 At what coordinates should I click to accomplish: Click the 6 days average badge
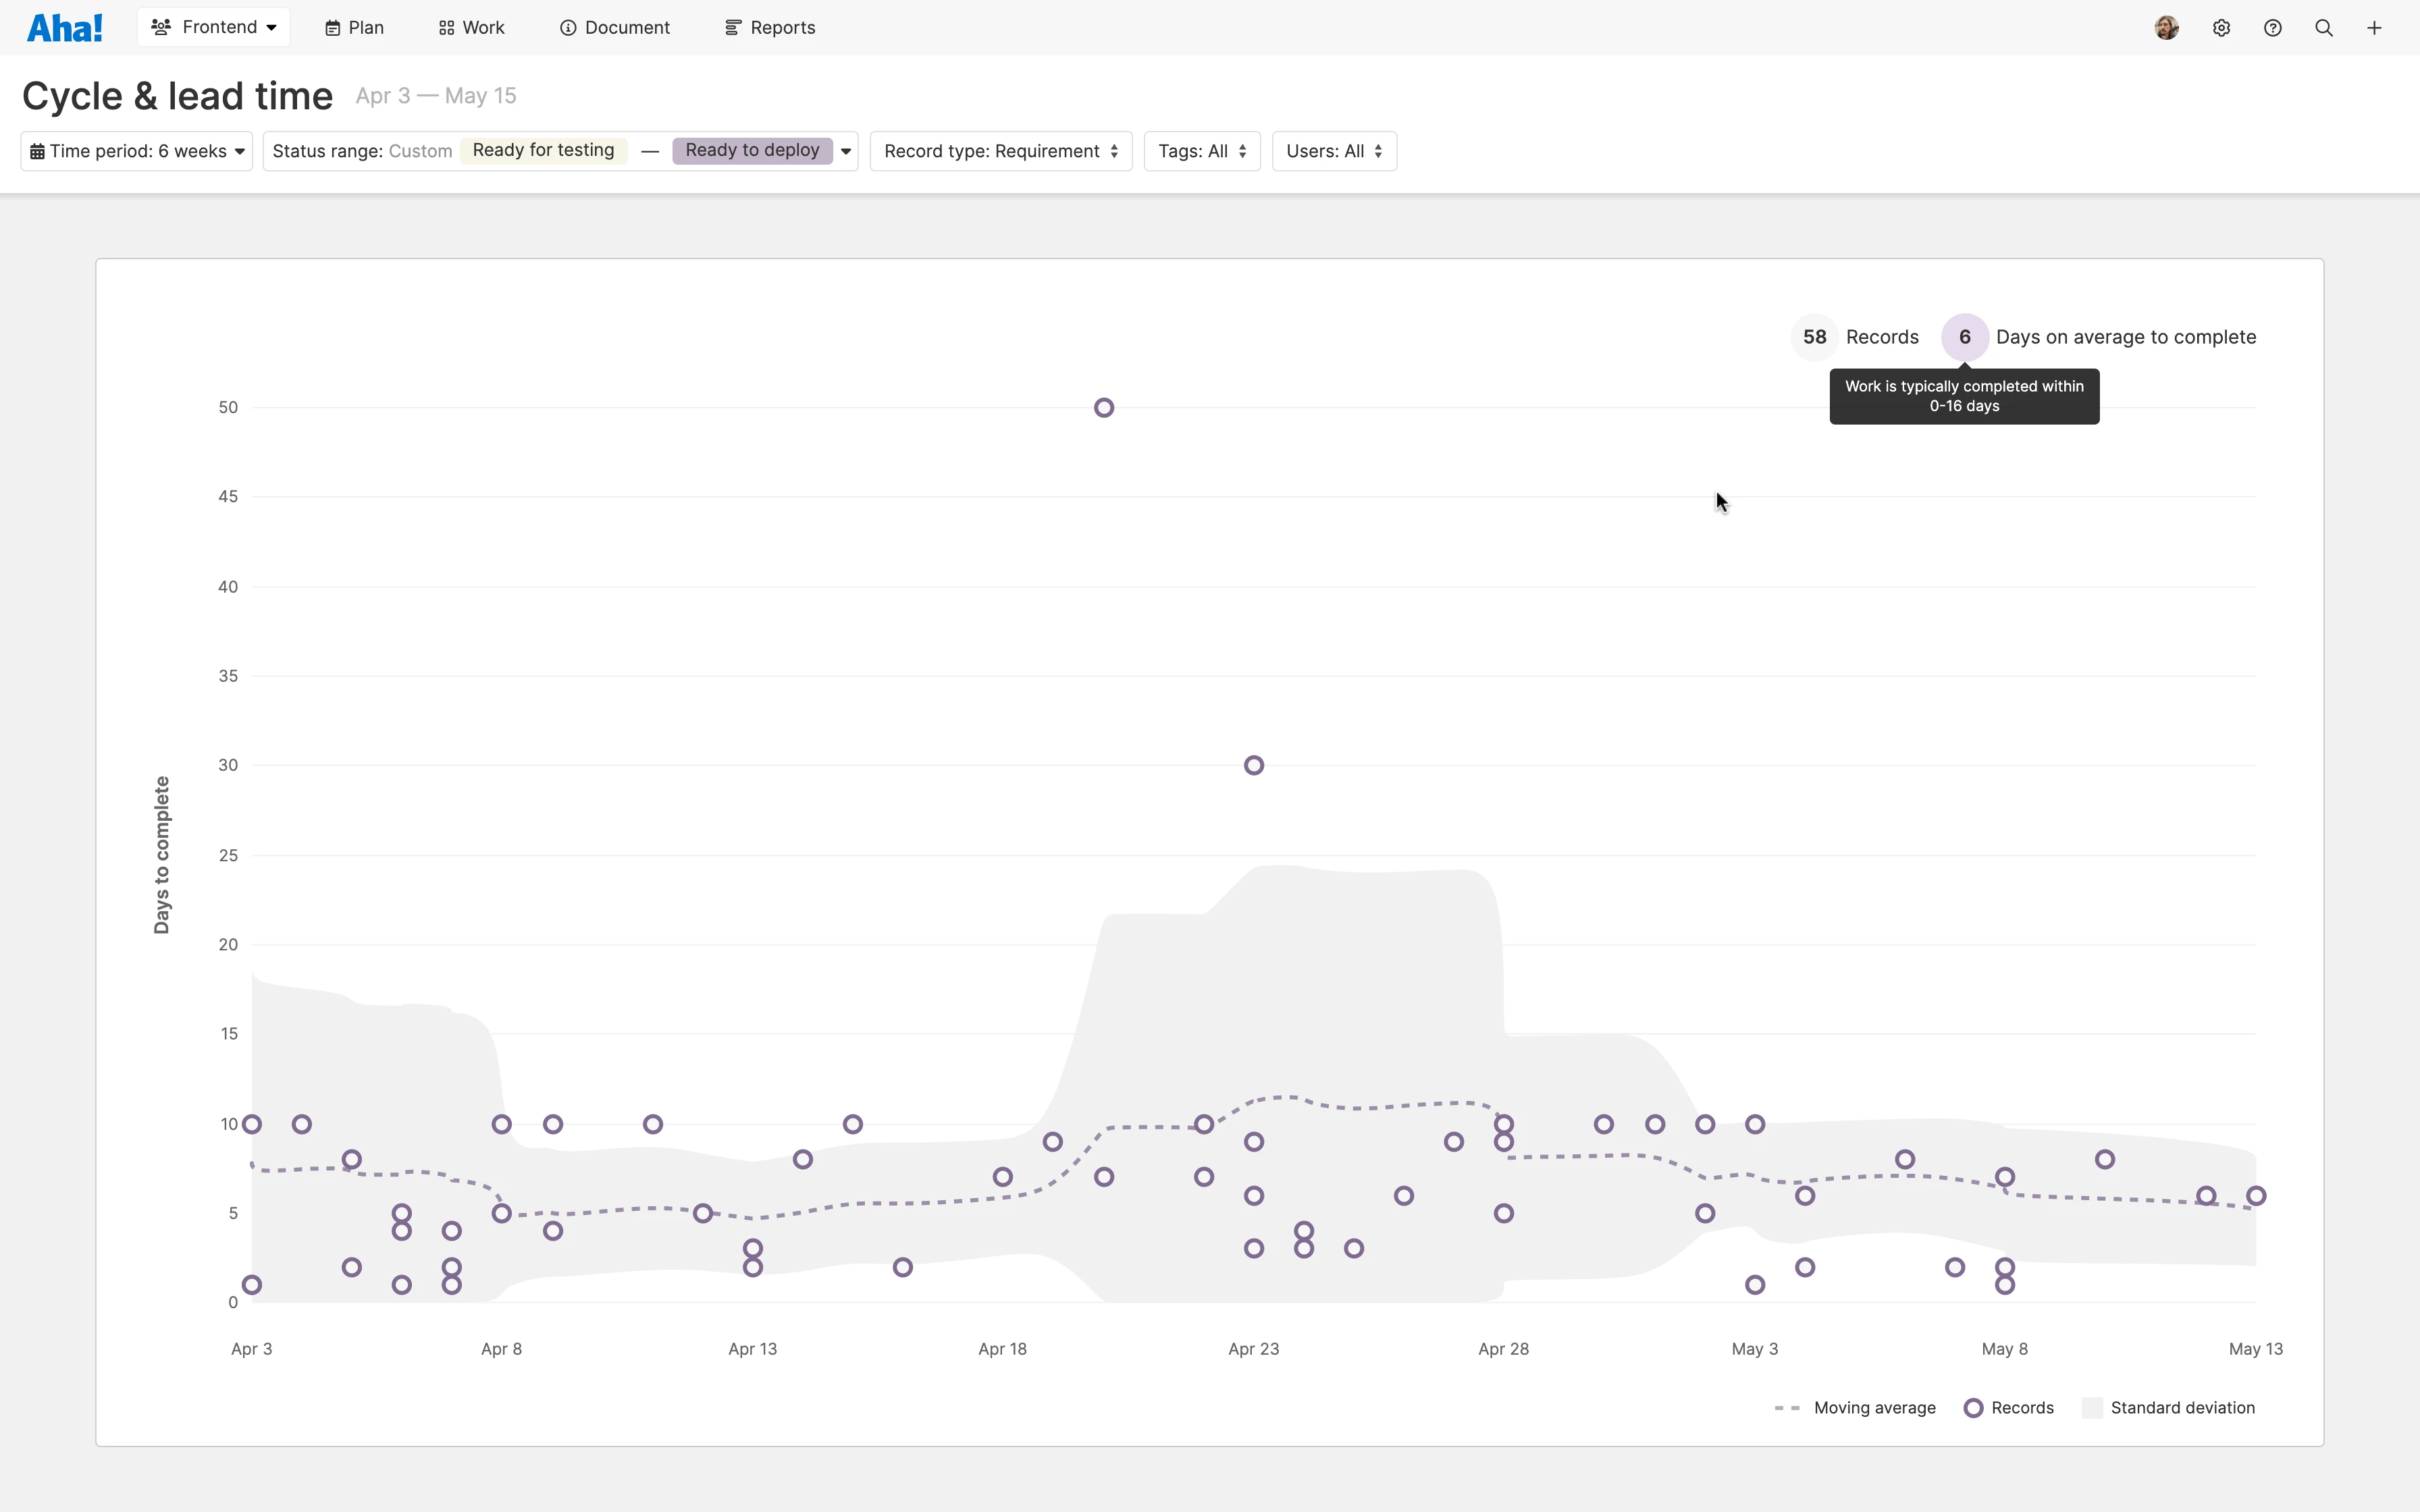1964,337
